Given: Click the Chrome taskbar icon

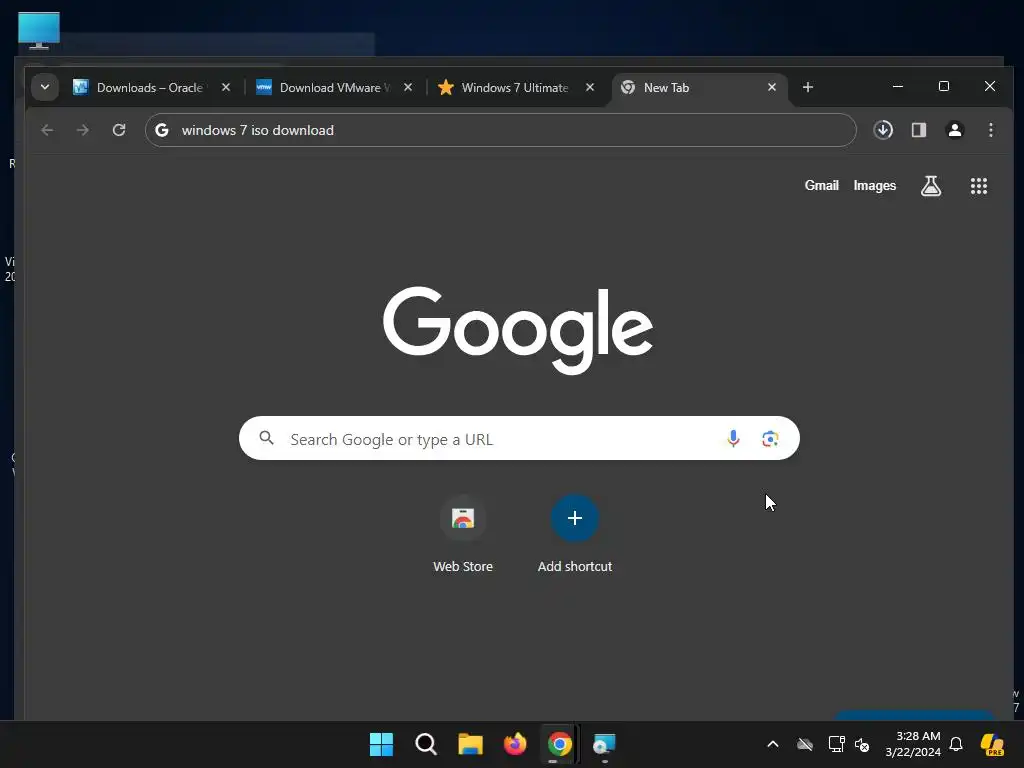Looking at the screenshot, I should tap(560, 744).
